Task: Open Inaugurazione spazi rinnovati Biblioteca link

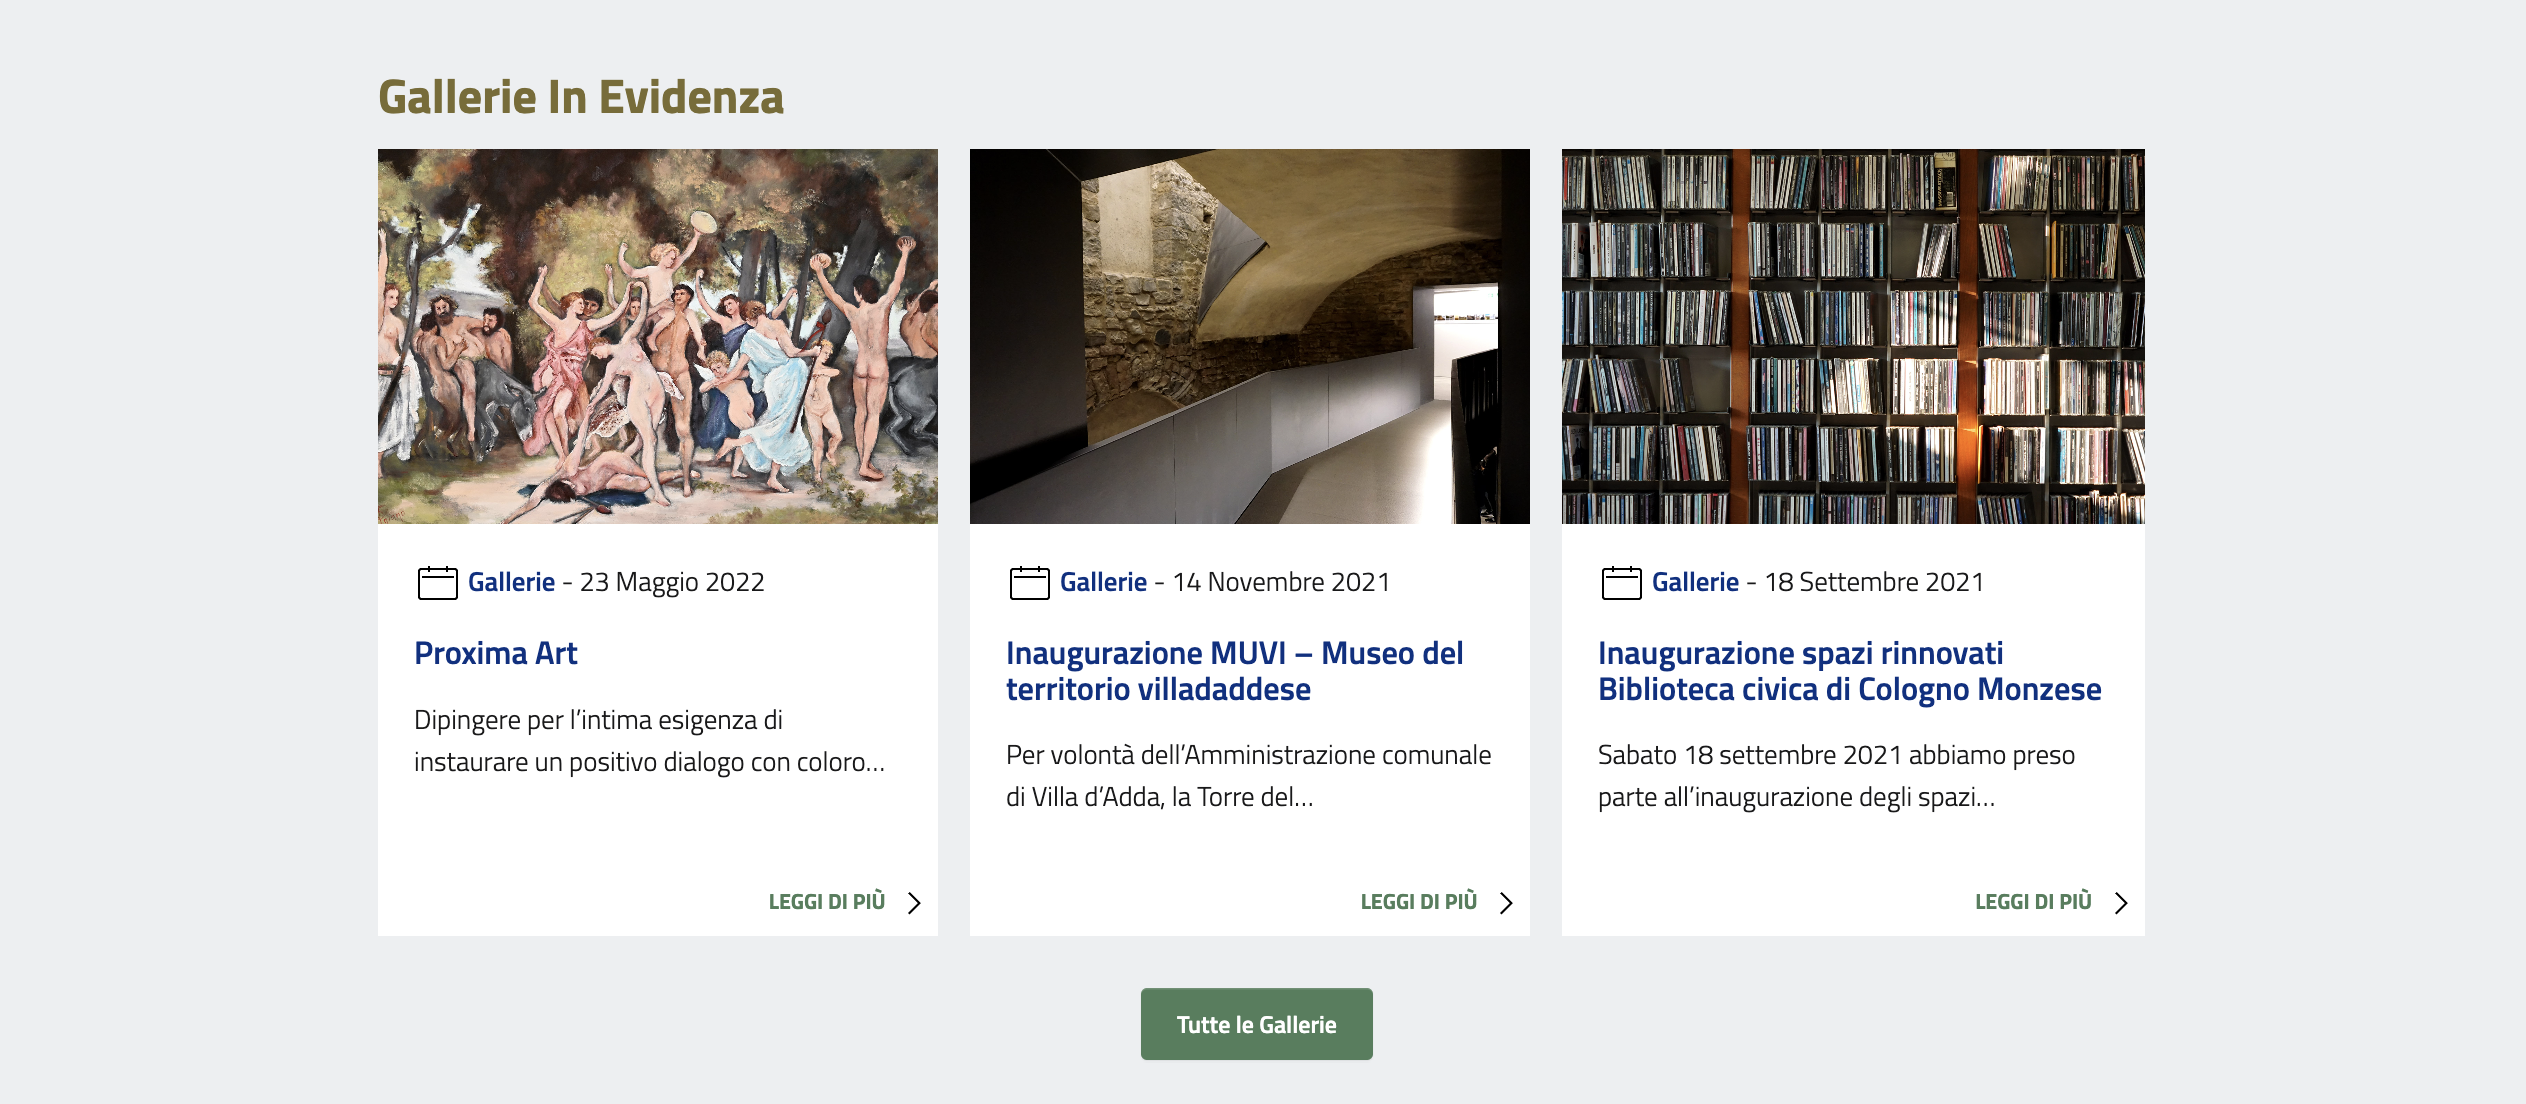Action: coord(1849,671)
